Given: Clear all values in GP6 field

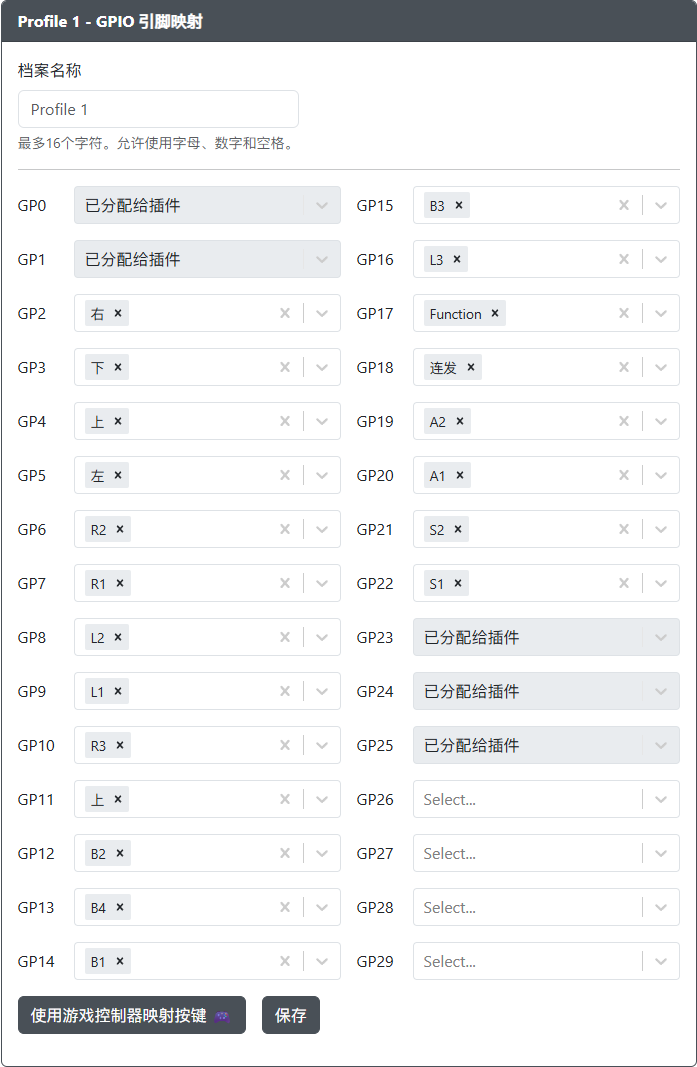Looking at the screenshot, I should 285,529.
